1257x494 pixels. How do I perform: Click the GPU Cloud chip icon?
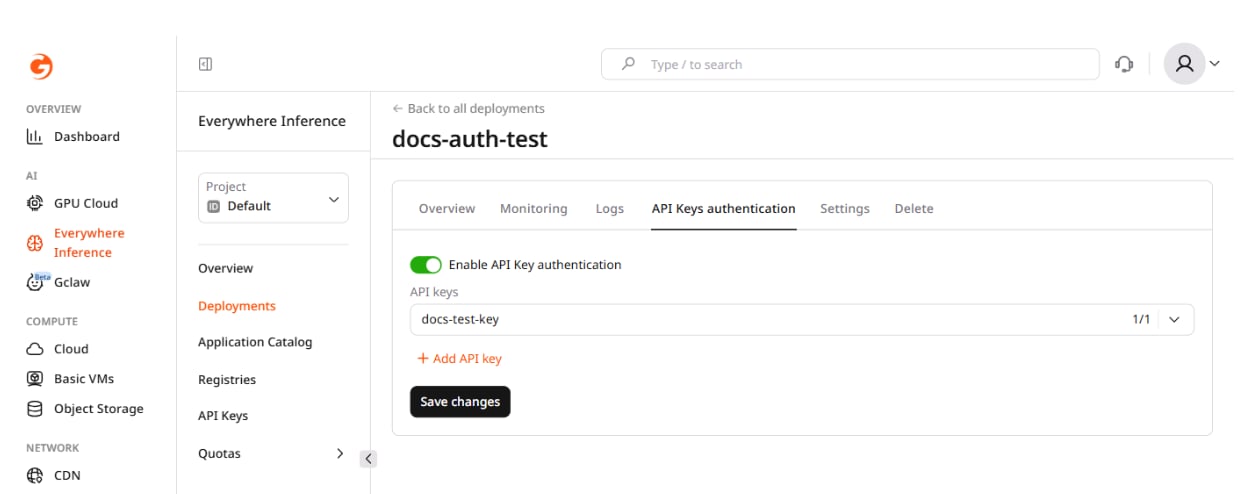tap(35, 203)
